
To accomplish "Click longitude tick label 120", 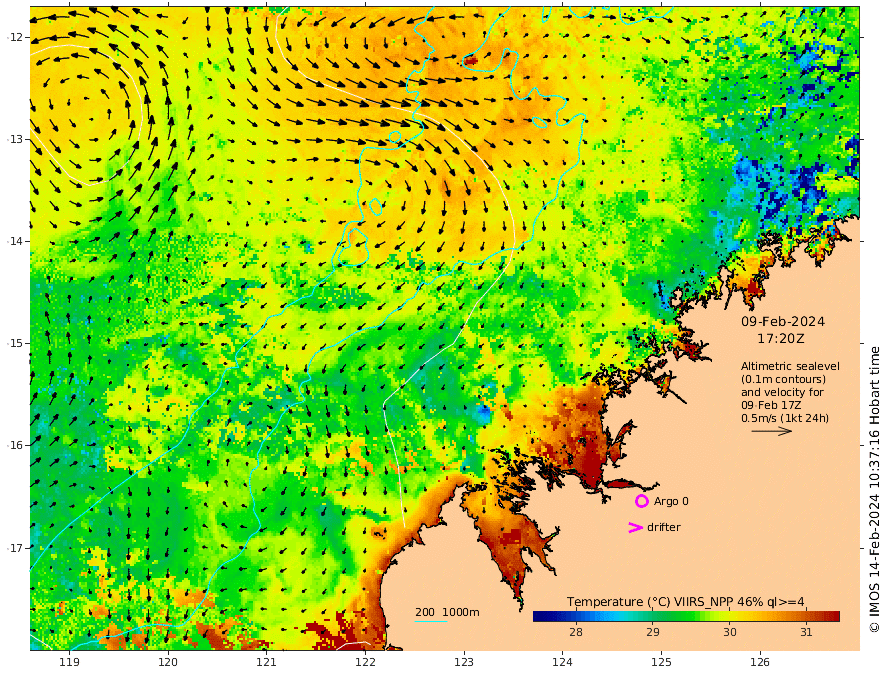I will point(168,662).
